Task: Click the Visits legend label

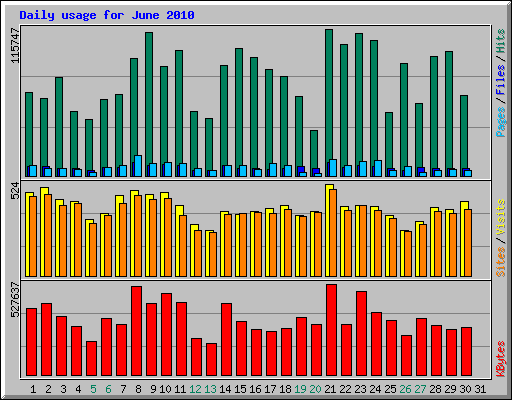Action: pyautogui.click(x=501, y=217)
